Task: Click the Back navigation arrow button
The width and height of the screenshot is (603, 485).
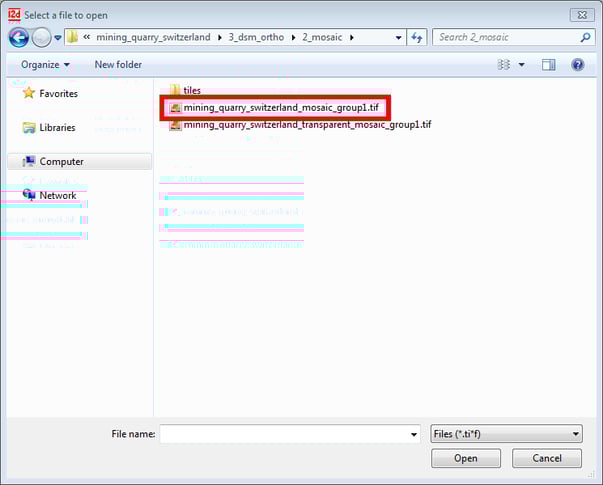Action: coord(17,38)
